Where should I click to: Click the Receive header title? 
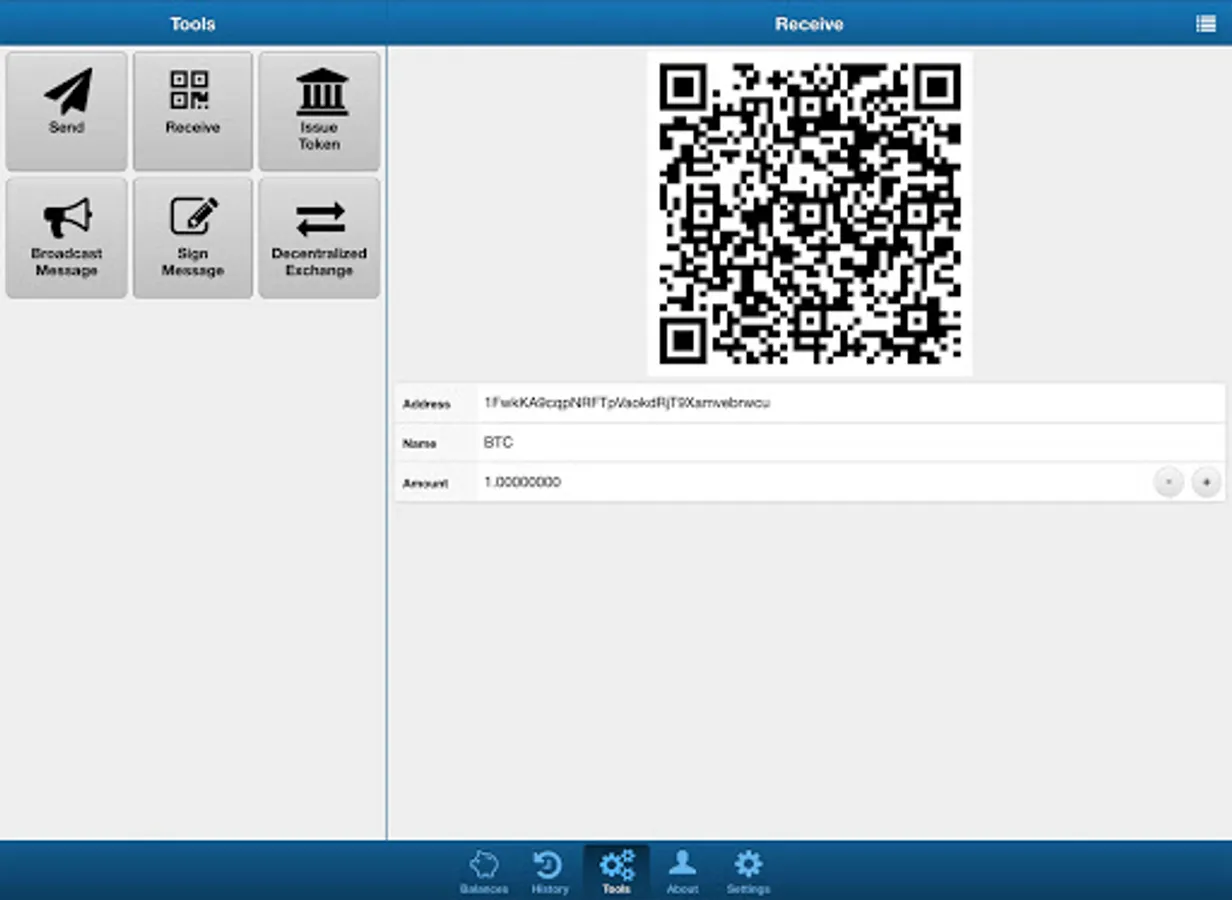tap(809, 24)
